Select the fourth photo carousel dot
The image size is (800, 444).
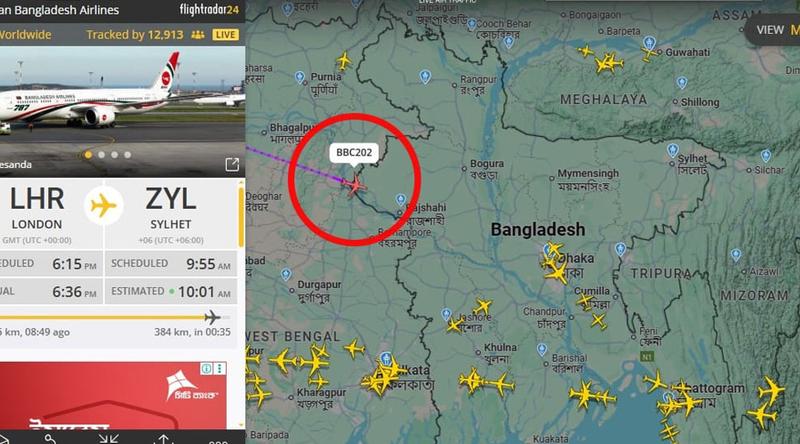pos(128,155)
